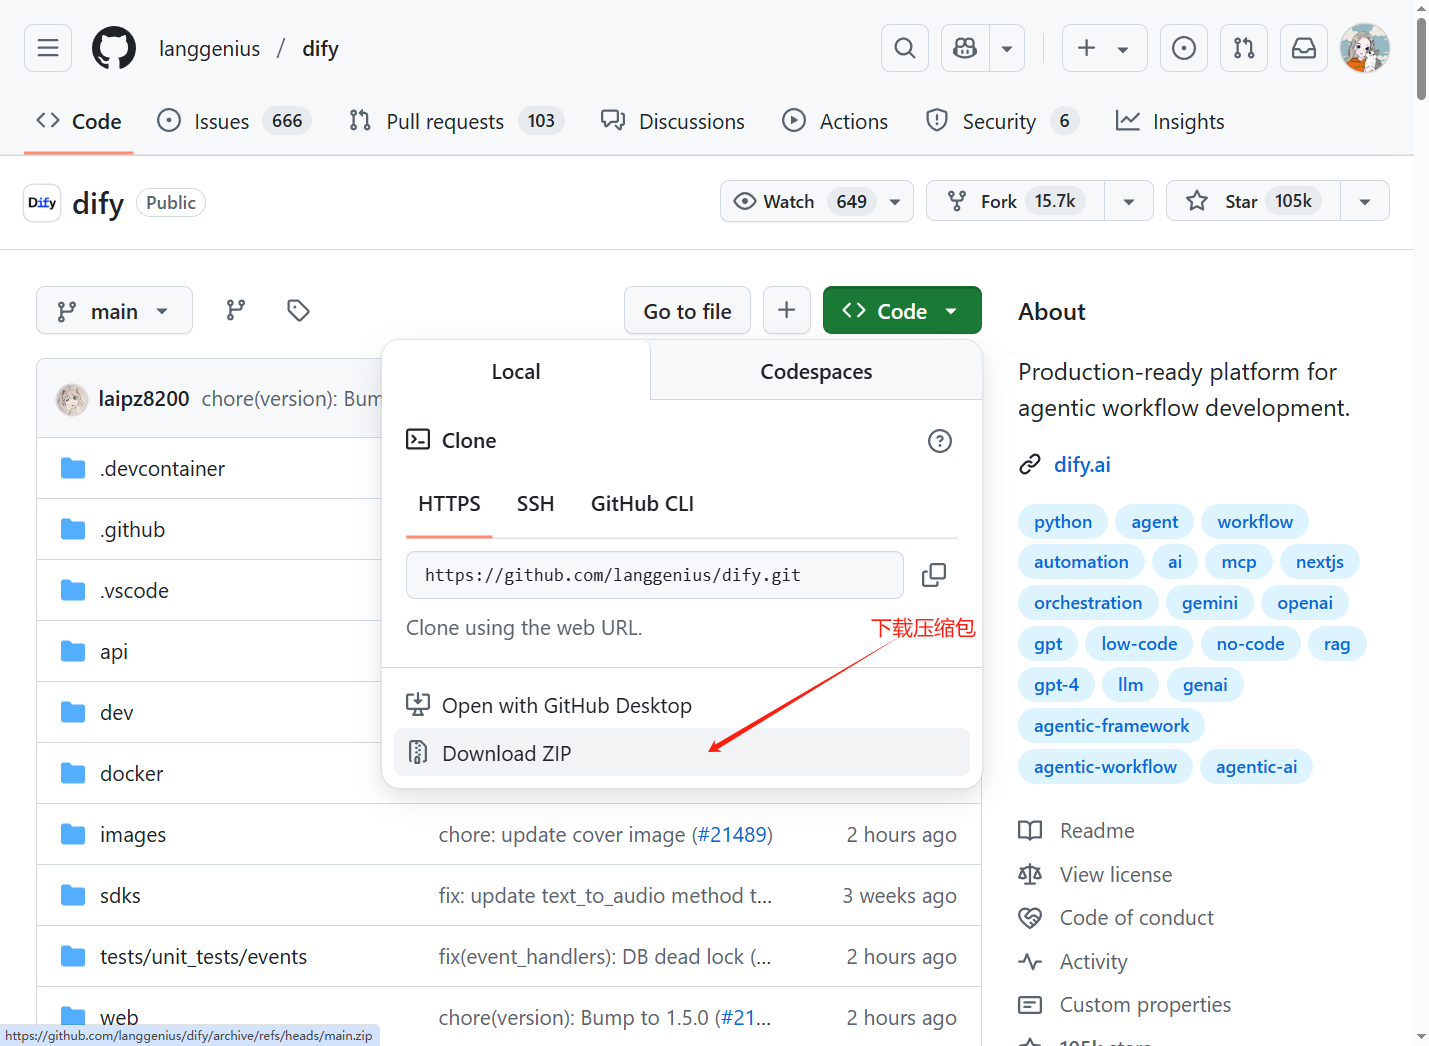Open the .vscode folder

coord(134,591)
